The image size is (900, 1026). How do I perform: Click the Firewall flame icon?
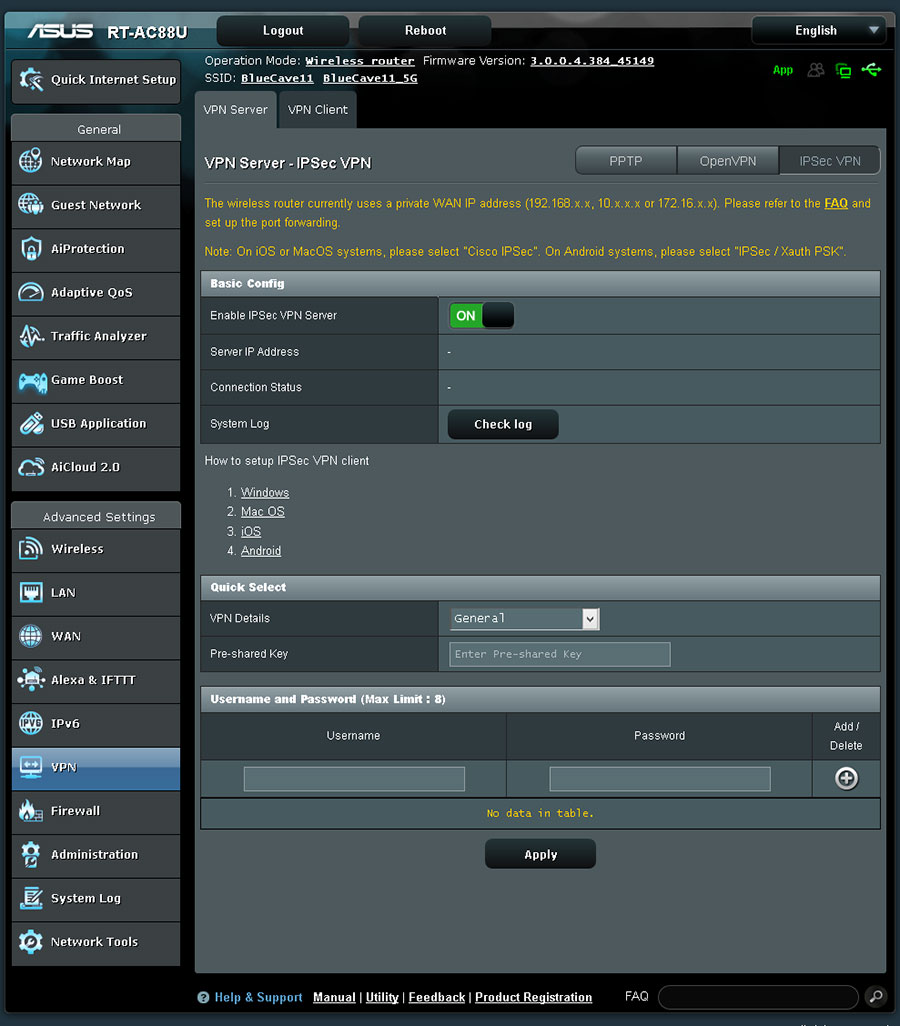click(x=31, y=811)
